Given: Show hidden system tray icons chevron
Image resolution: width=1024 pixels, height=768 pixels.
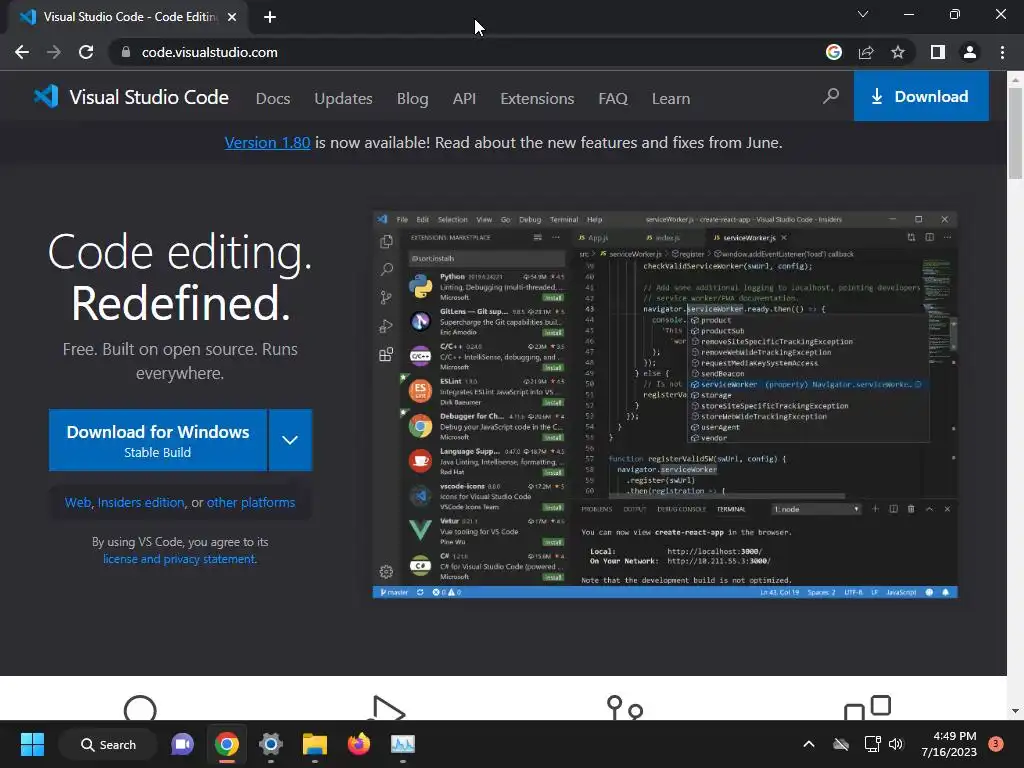Looking at the screenshot, I should [x=808, y=744].
